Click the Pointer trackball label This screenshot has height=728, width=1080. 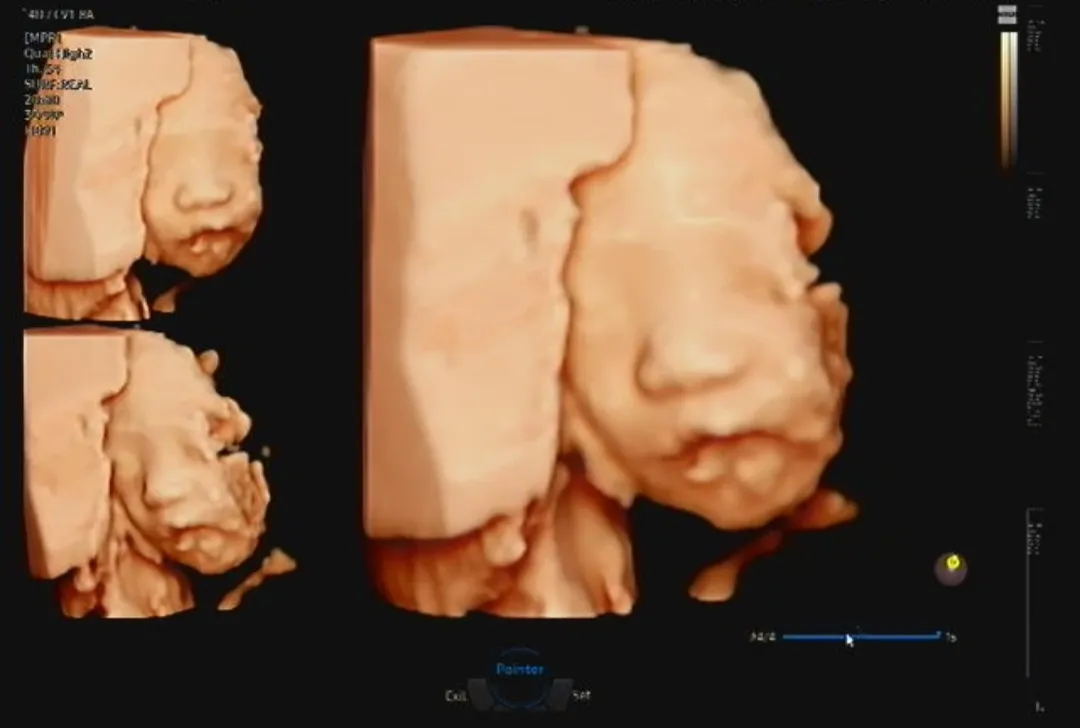click(520, 669)
